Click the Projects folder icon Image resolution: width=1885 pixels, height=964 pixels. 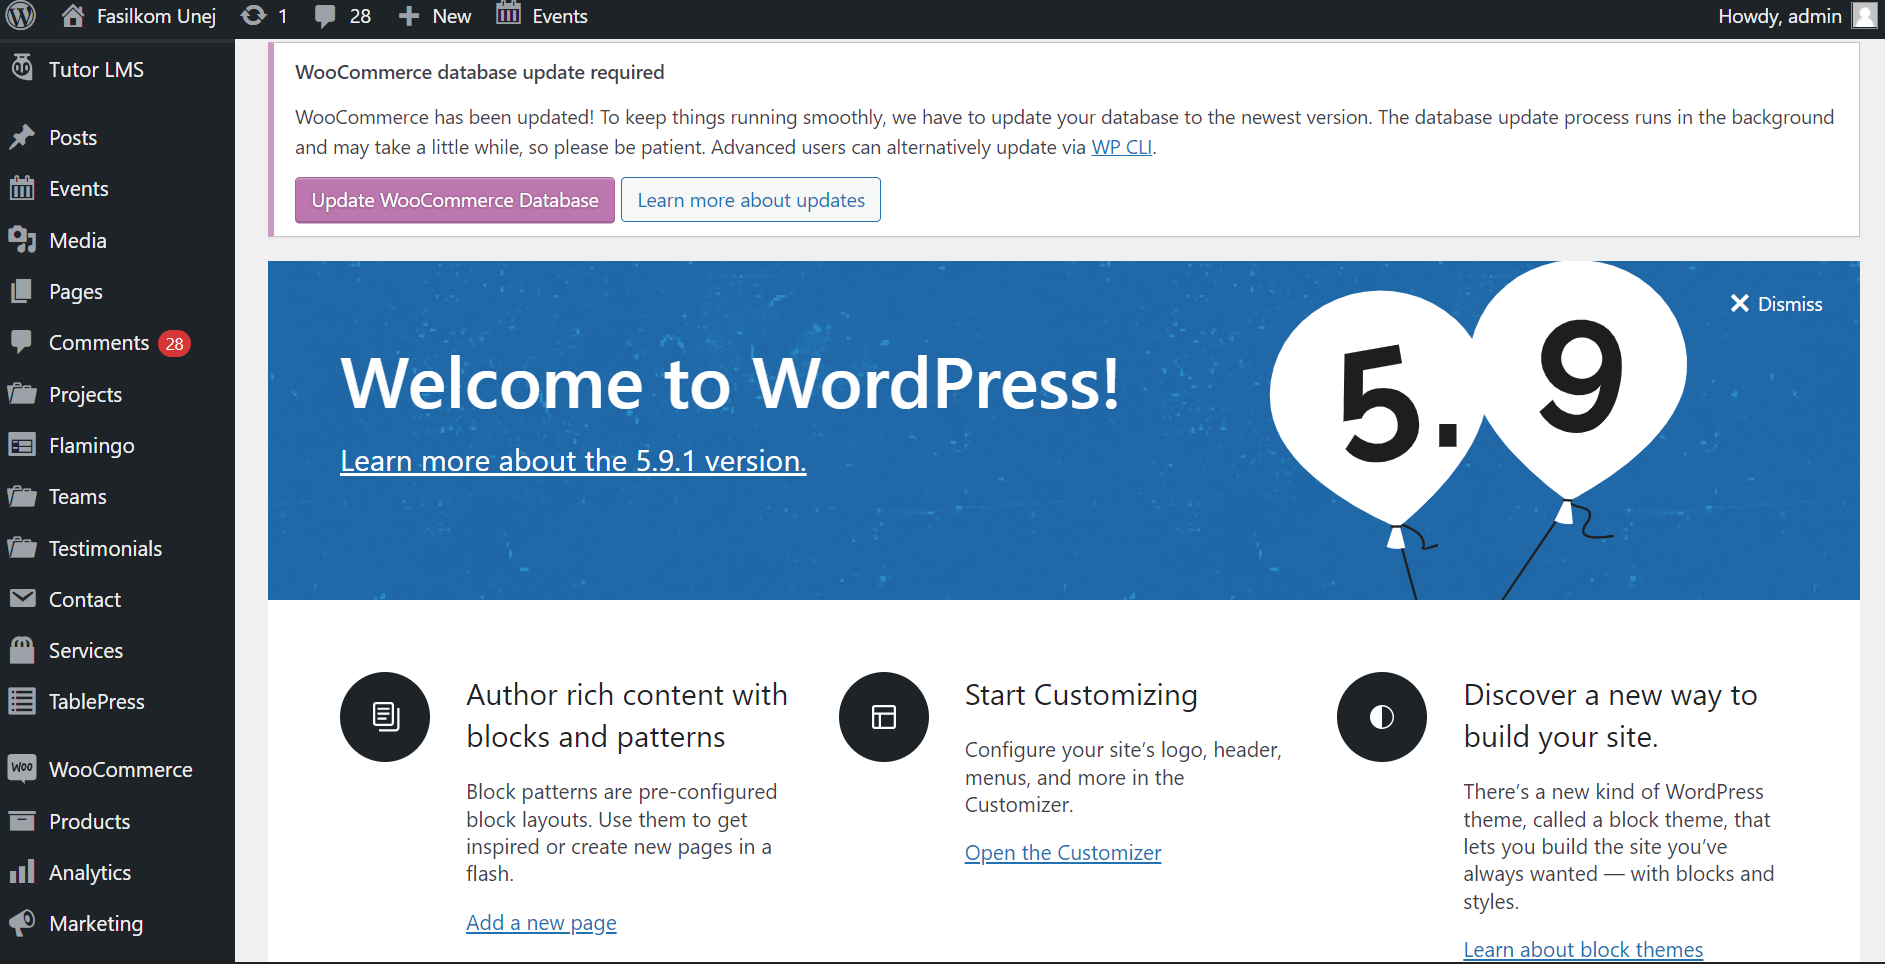pyautogui.click(x=22, y=393)
